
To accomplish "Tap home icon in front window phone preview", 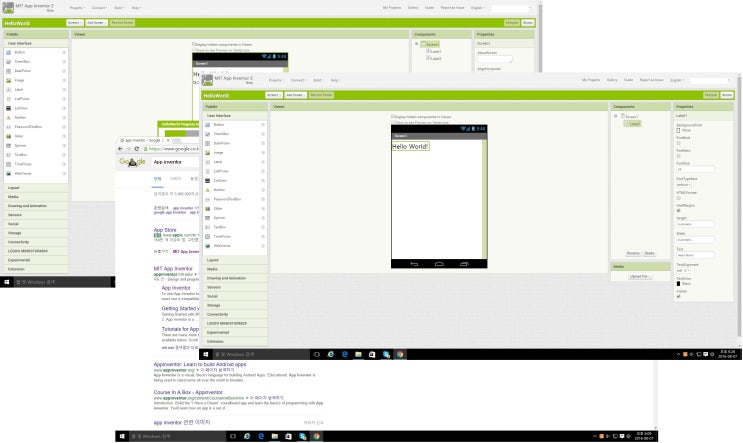I will pos(439,264).
